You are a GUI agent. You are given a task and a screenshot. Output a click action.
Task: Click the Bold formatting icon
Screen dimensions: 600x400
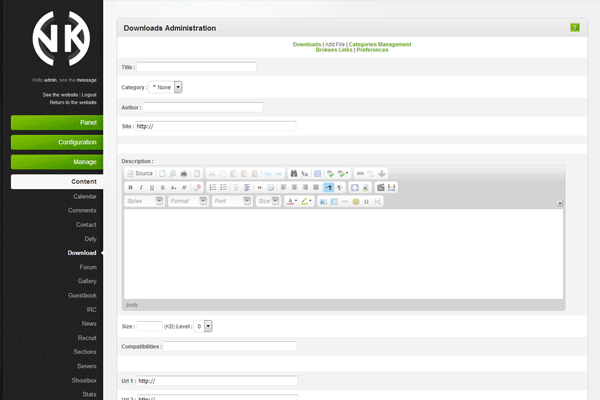131,187
